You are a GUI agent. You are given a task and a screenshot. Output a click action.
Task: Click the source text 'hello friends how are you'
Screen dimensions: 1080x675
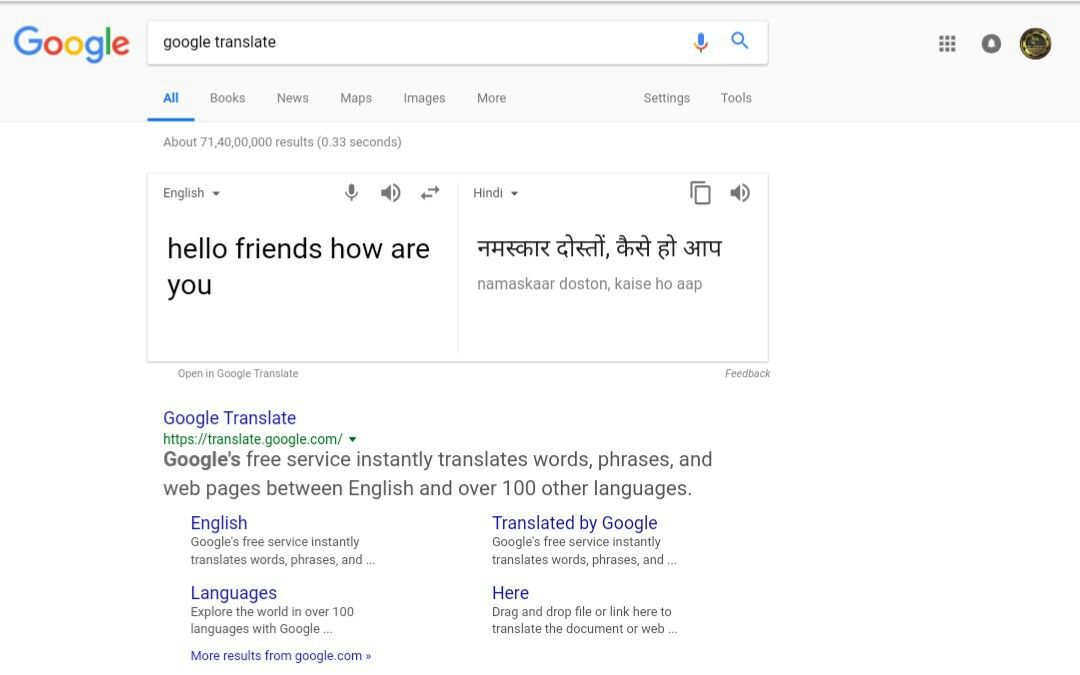pos(298,267)
